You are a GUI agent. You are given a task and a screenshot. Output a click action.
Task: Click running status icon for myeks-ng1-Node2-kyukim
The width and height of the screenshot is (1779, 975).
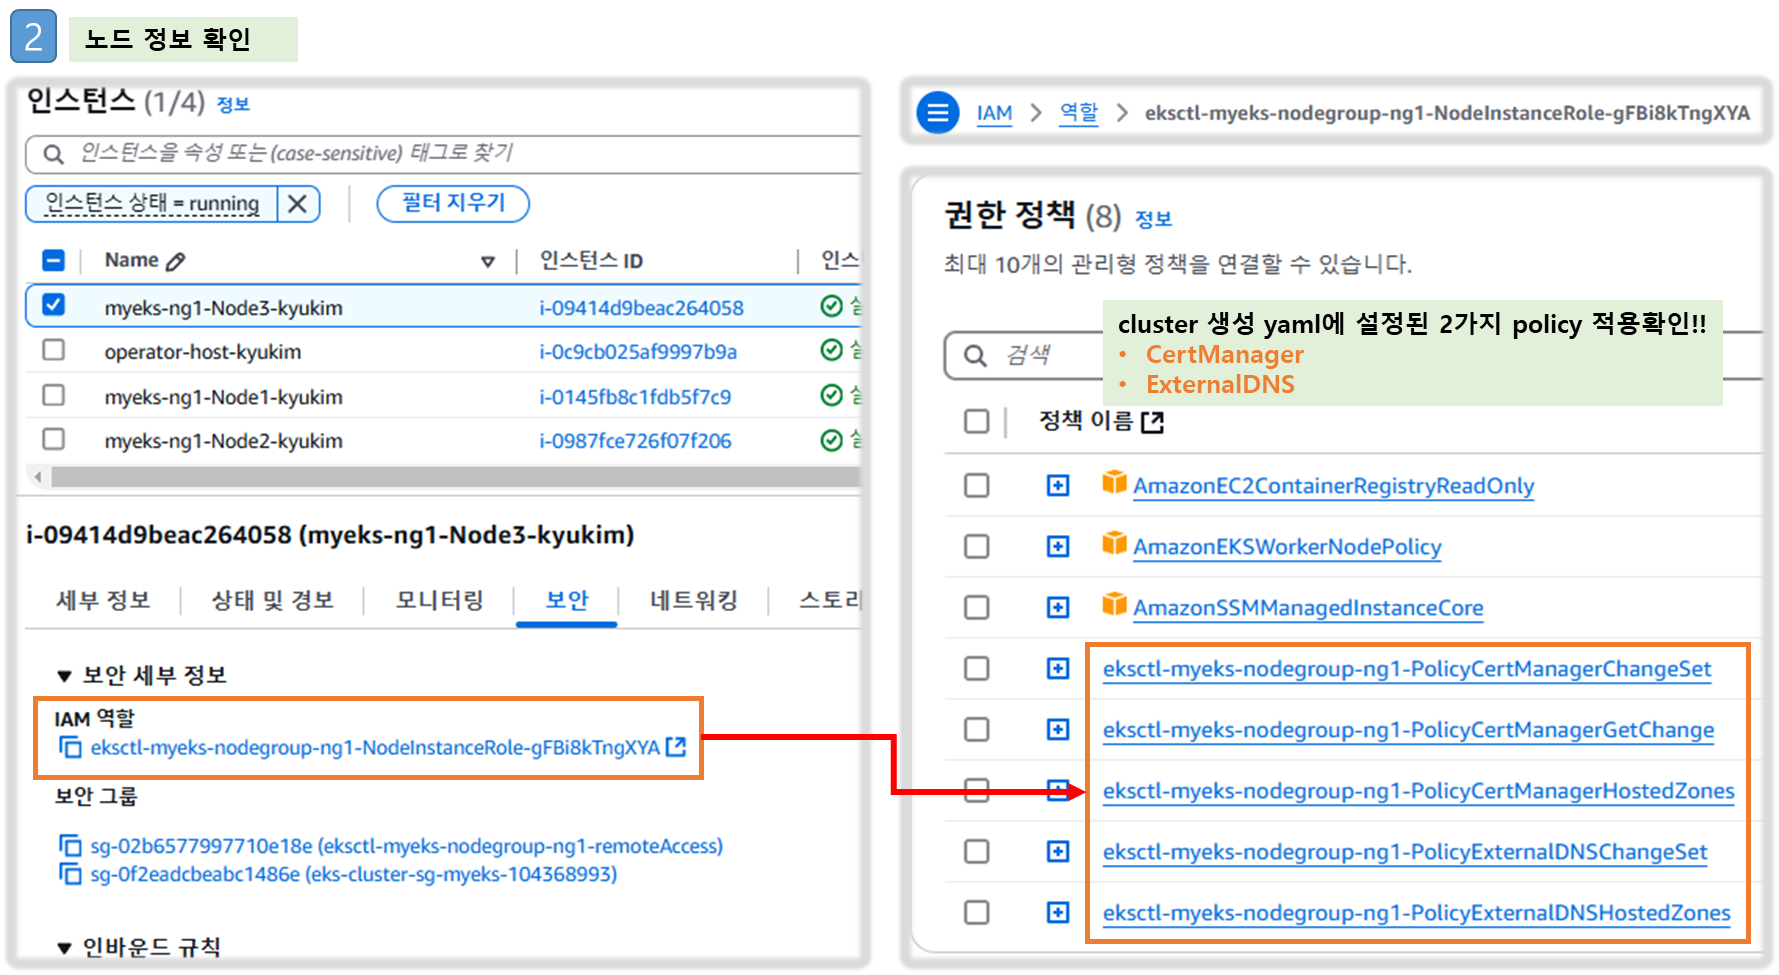point(831,439)
